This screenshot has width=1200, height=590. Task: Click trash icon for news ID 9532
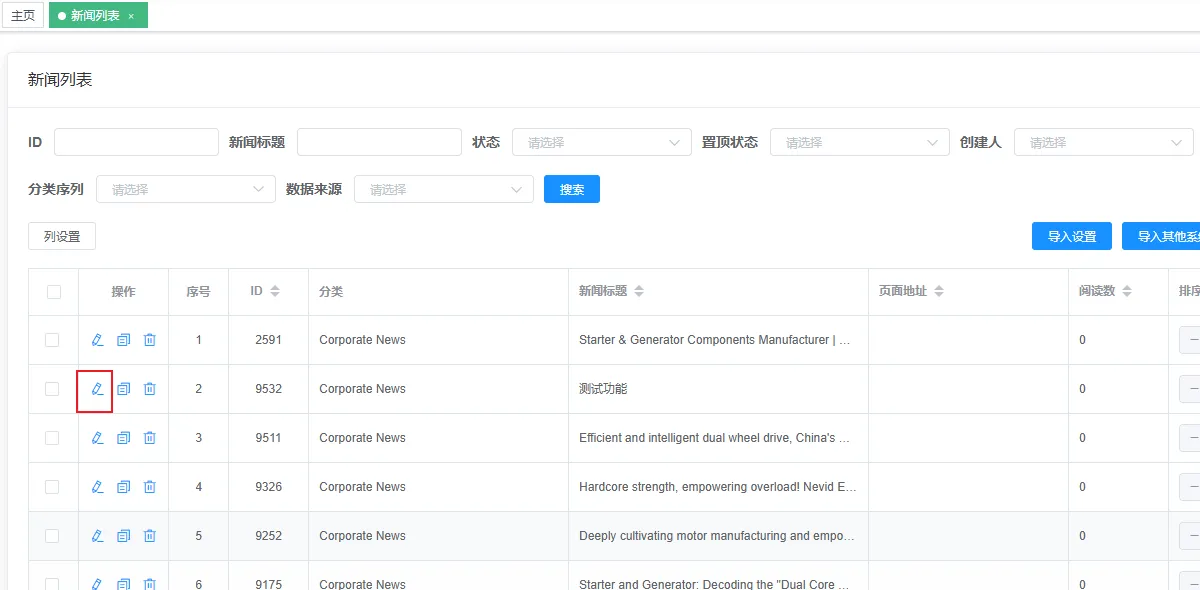tap(149, 389)
